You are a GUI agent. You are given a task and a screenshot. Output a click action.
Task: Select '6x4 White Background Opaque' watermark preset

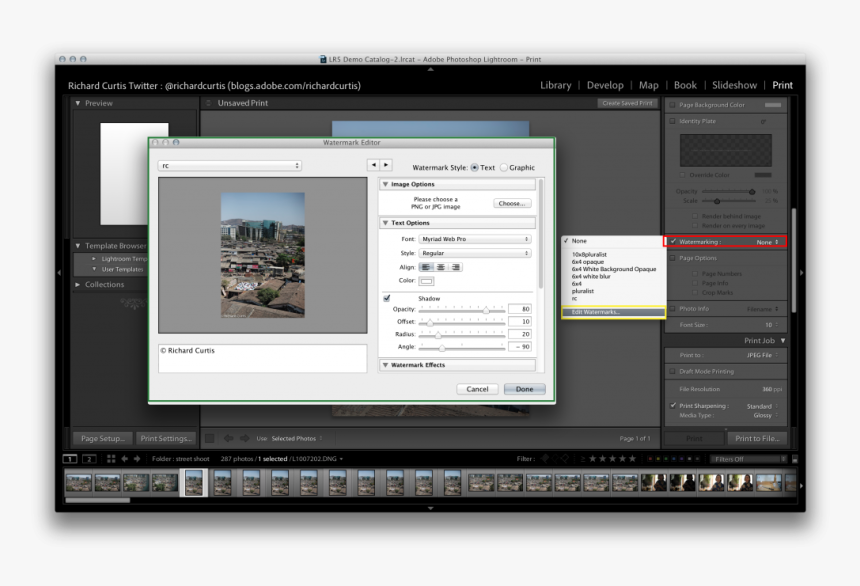pos(614,269)
